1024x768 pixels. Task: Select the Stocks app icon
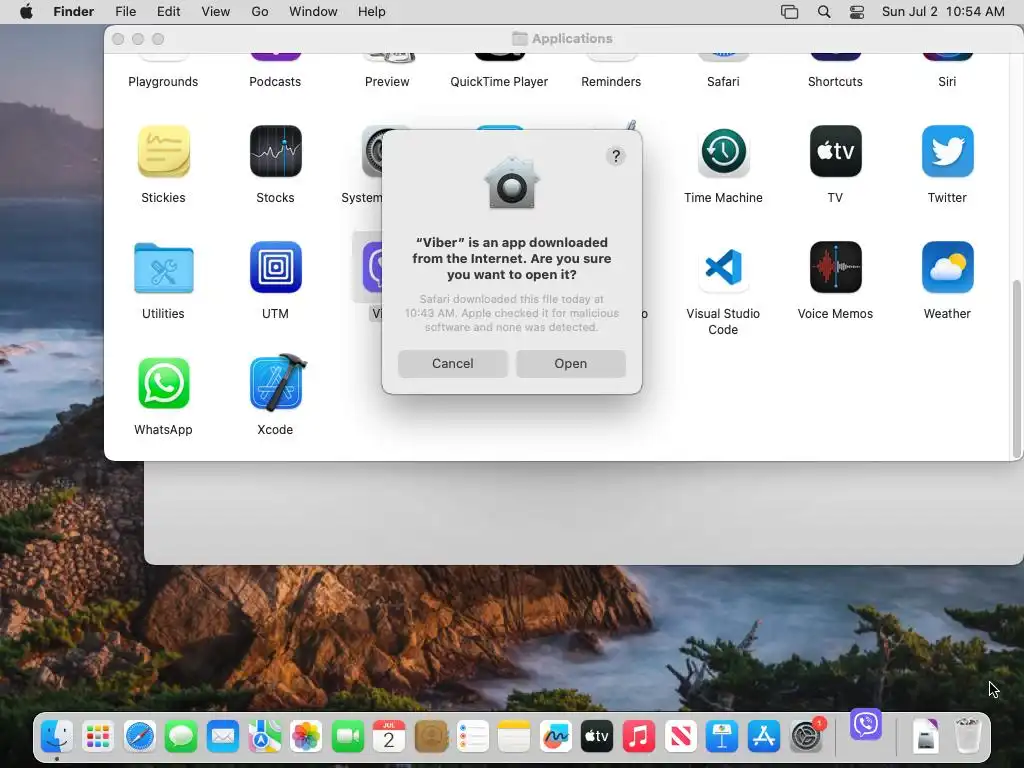pyautogui.click(x=276, y=152)
